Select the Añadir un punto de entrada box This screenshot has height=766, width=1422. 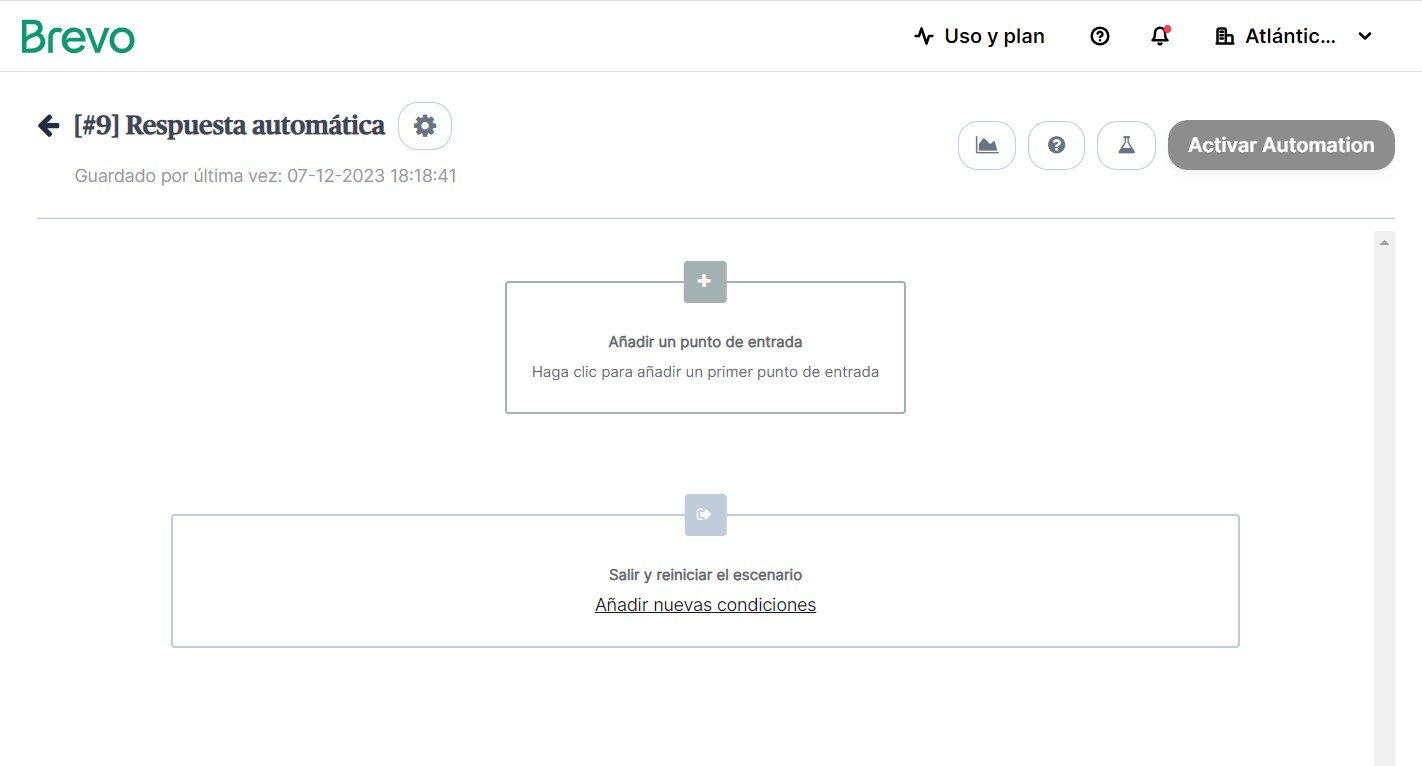(705, 347)
